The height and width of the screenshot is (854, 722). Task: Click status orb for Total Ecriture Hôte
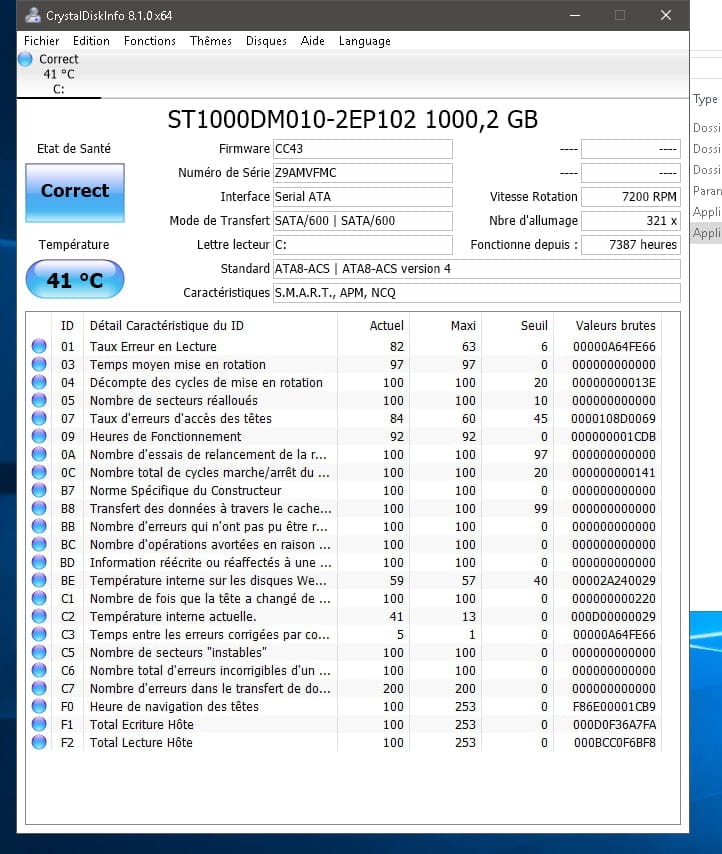tap(39, 724)
